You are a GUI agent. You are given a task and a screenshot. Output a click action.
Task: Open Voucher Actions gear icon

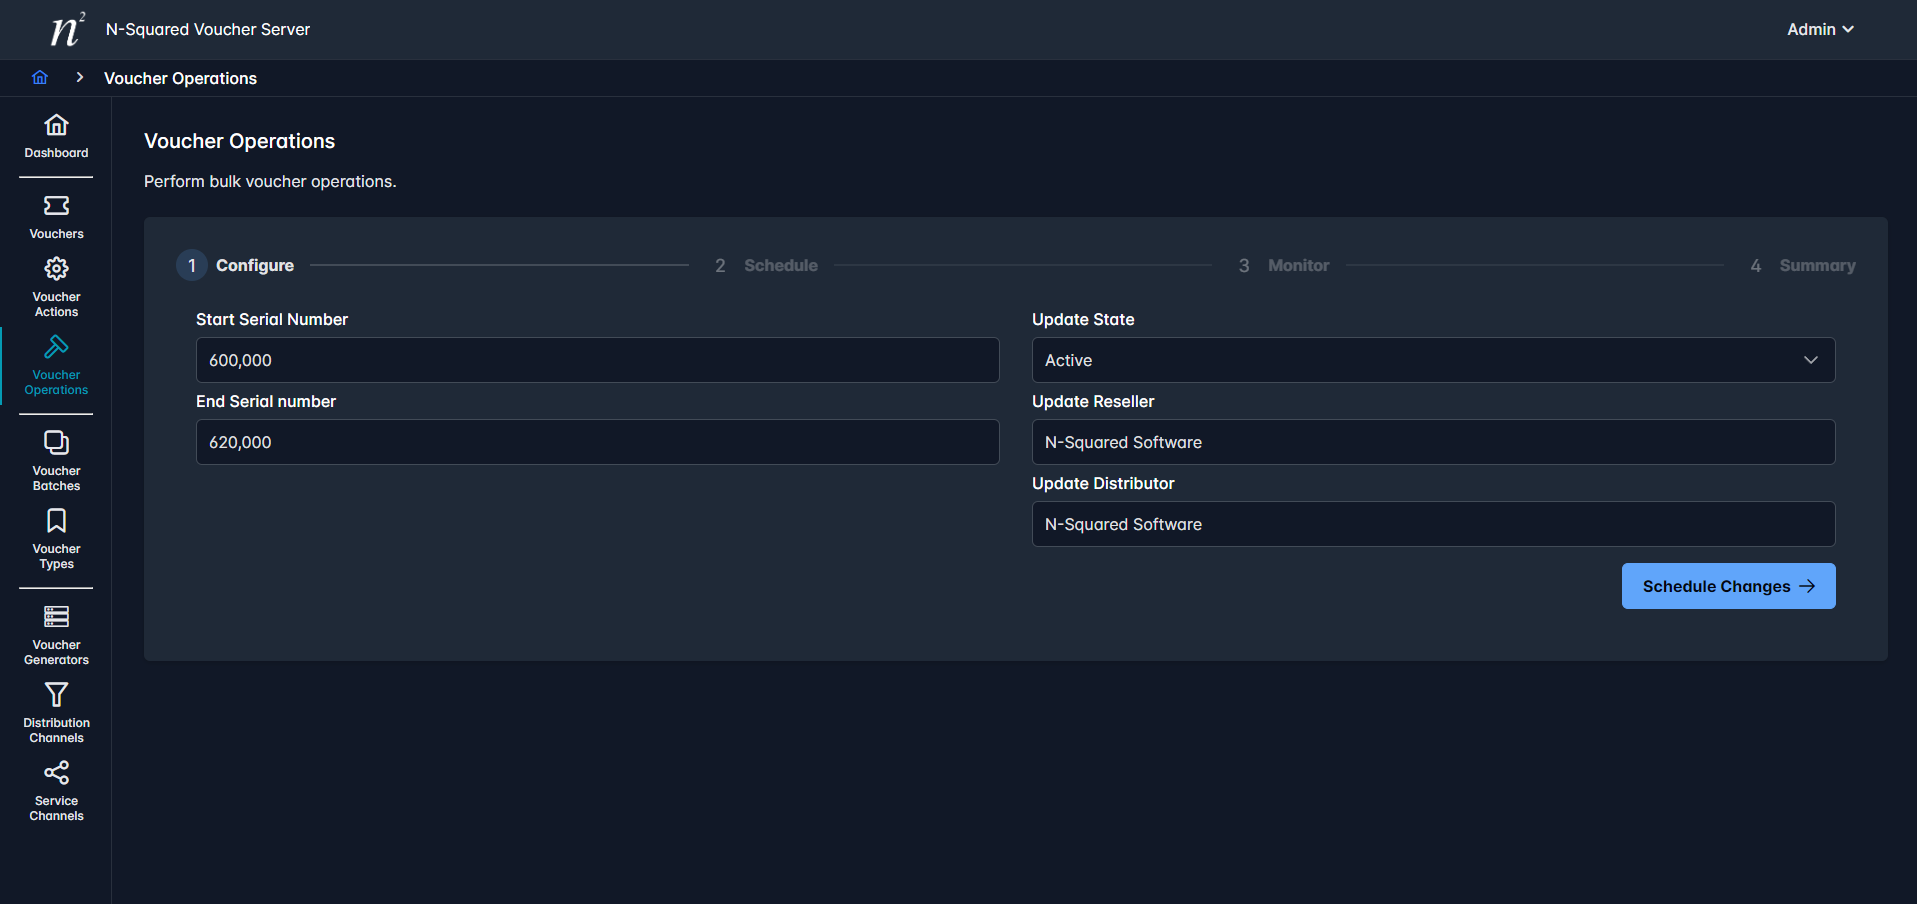click(x=56, y=269)
